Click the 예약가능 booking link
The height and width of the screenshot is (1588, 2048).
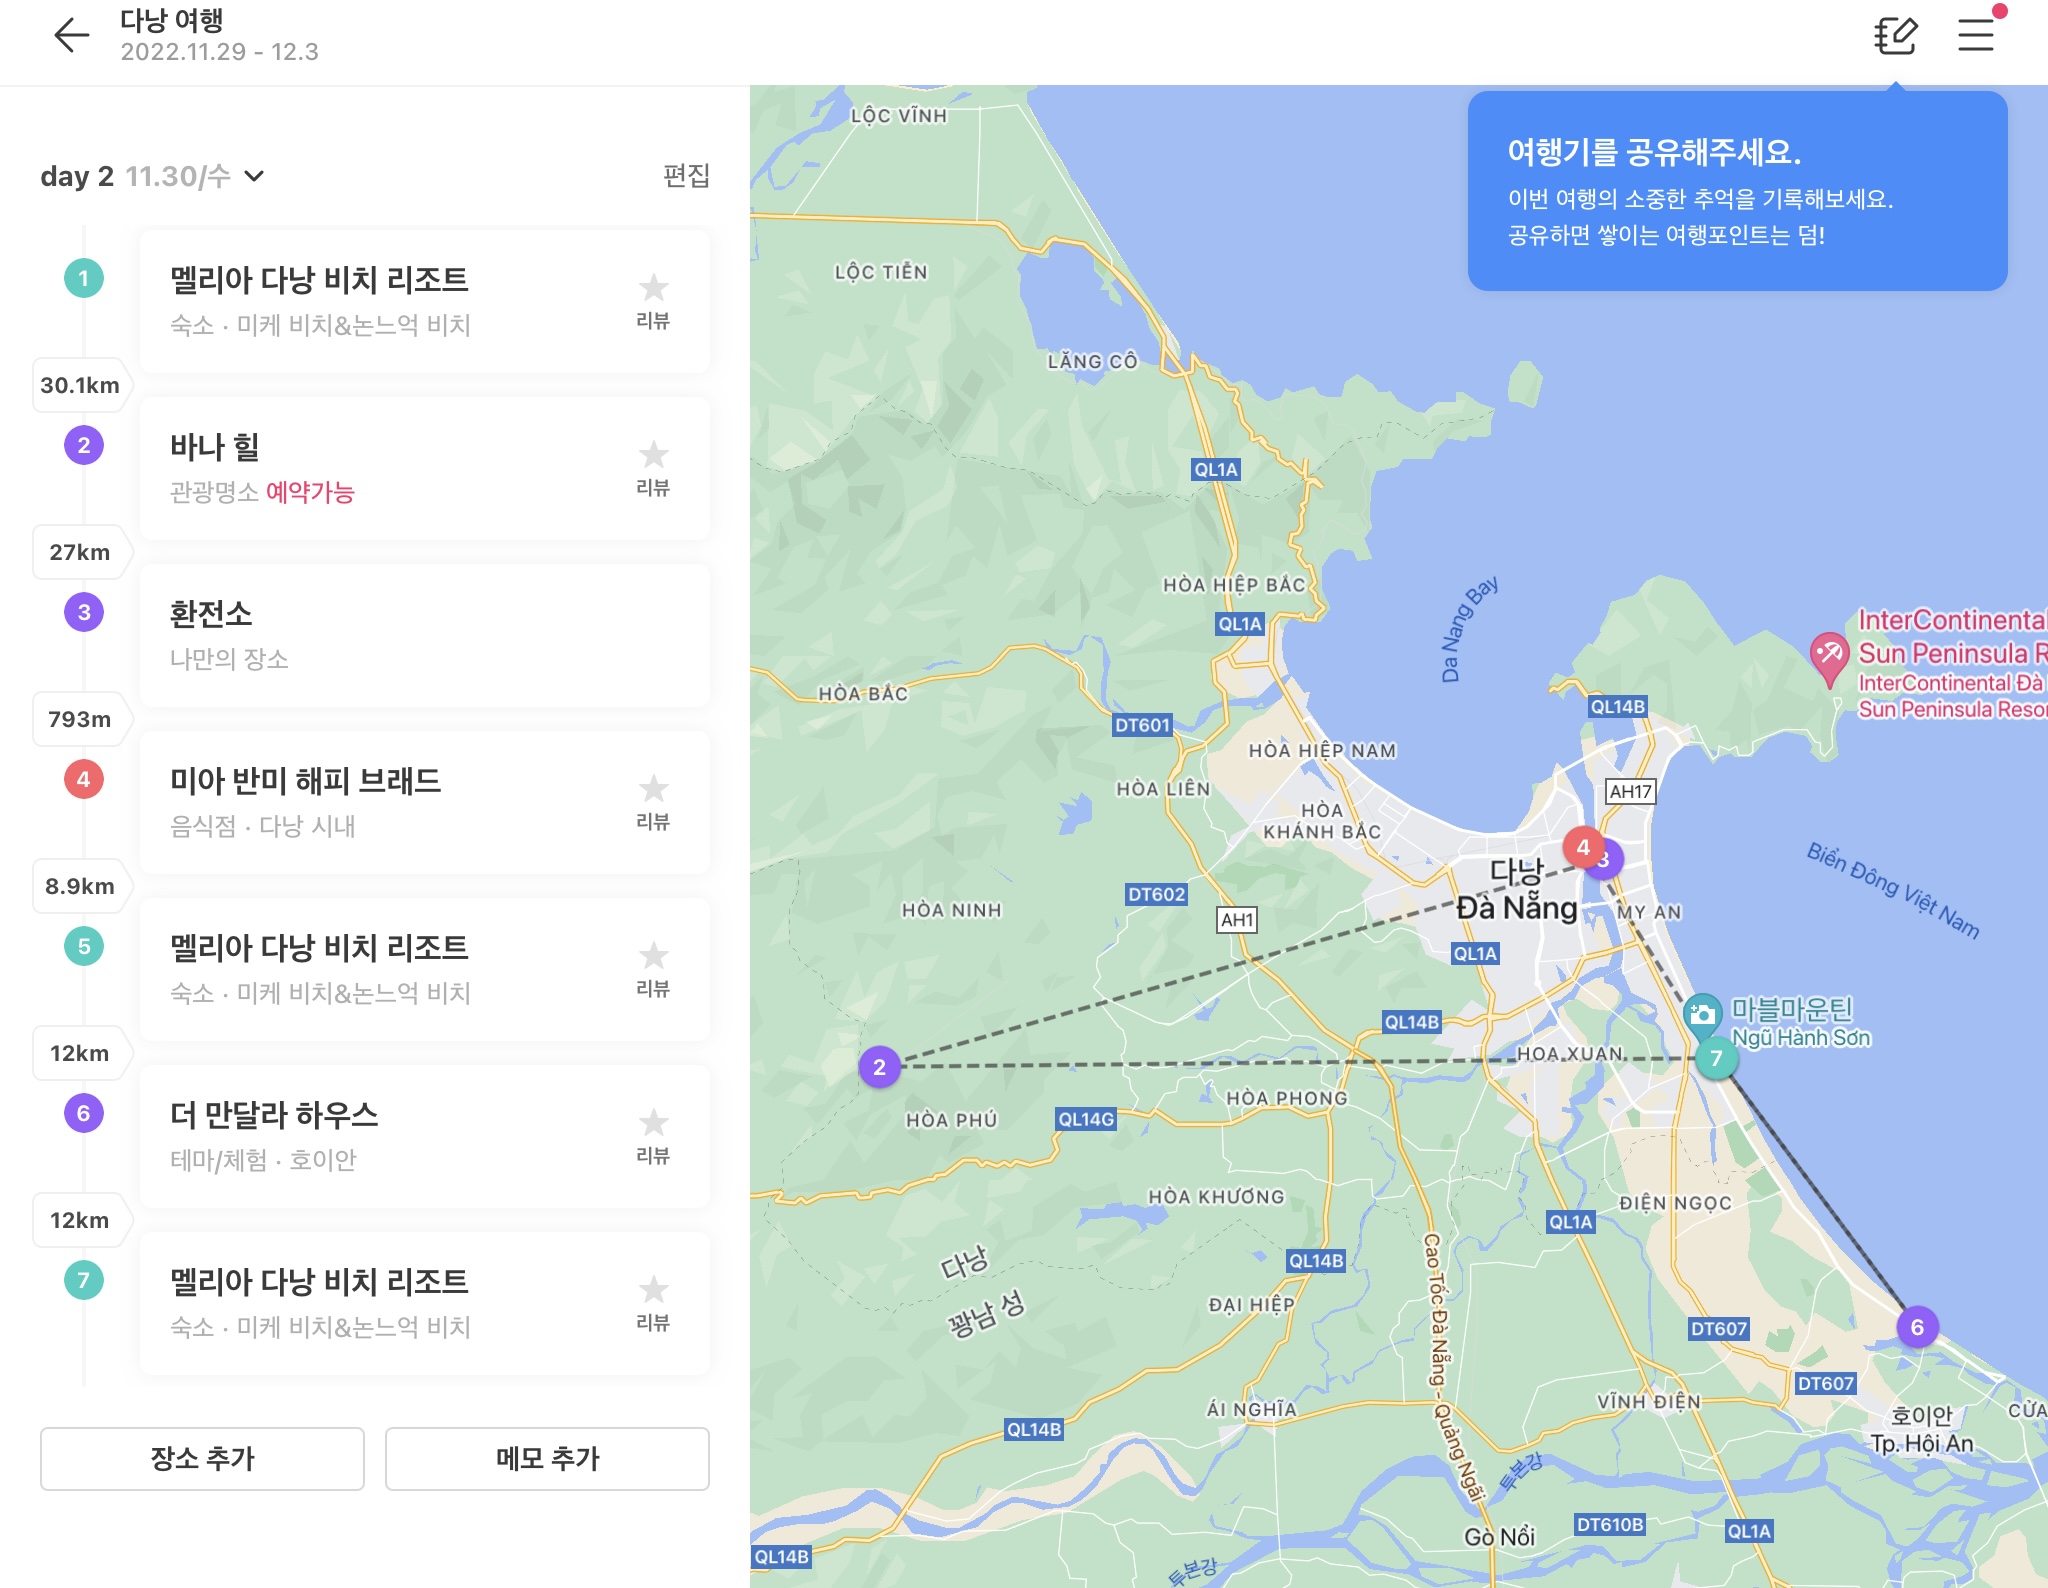tap(310, 492)
